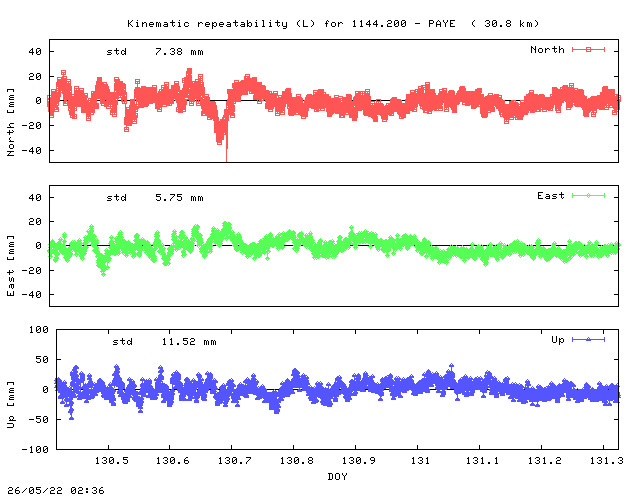Click the Up [mm] axis label
Image resolution: width=640 pixels, height=496 pixels.
pos(11,405)
